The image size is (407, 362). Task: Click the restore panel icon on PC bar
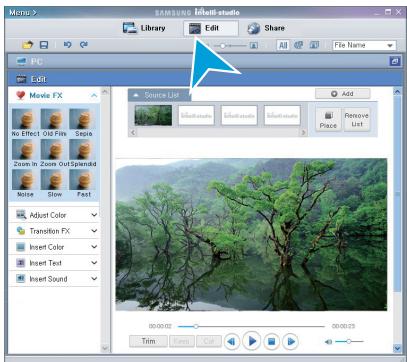tap(395, 61)
